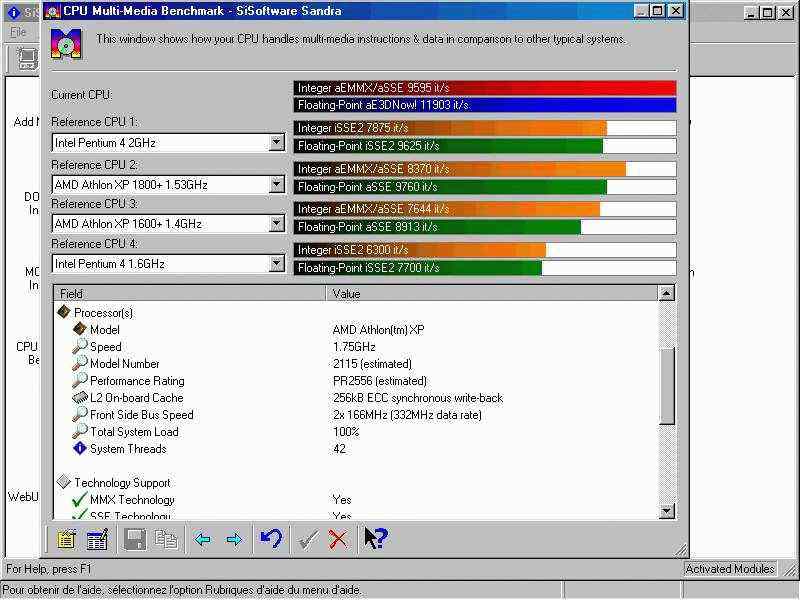800x600 pixels.
Task: Click the Value column header
Action: click(x=492, y=293)
